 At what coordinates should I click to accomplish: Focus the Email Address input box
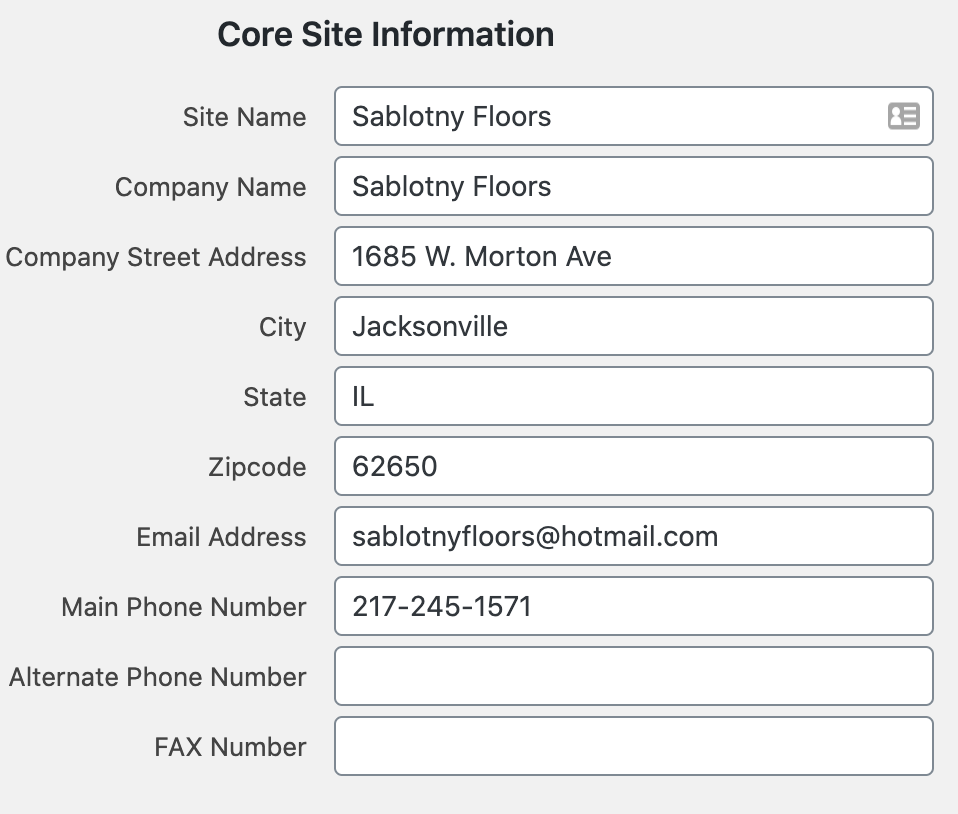[x=634, y=536]
